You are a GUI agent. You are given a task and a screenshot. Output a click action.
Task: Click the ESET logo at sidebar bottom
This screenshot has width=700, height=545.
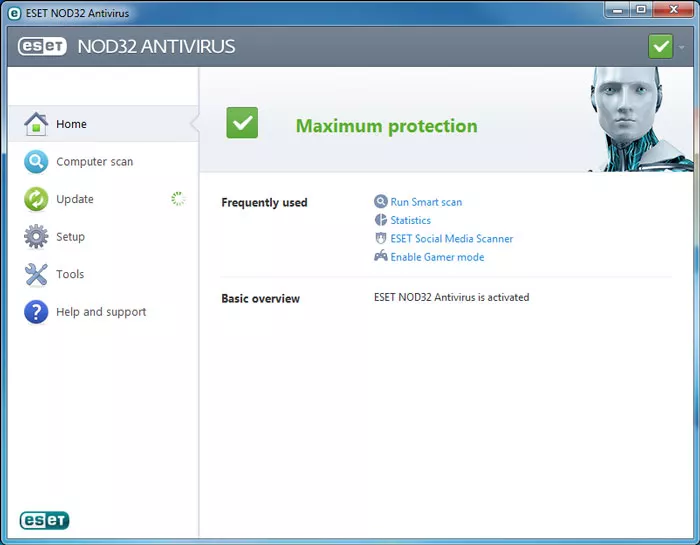click(44, 520)
